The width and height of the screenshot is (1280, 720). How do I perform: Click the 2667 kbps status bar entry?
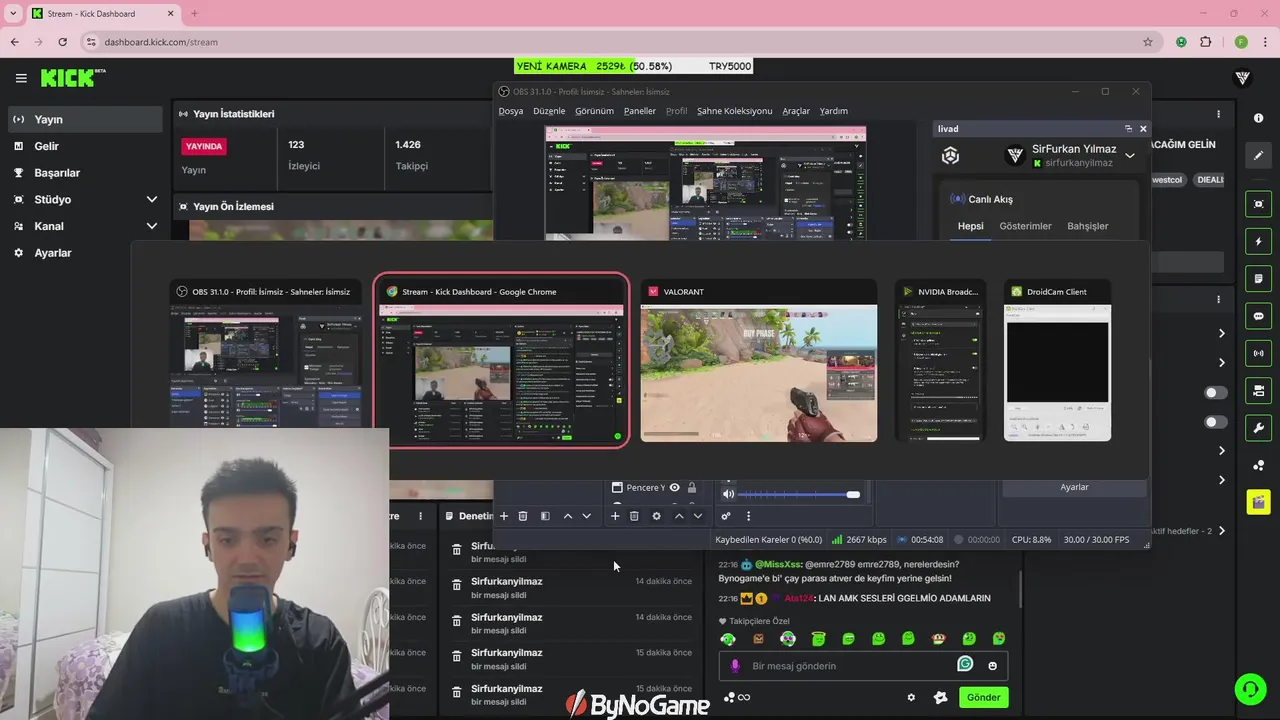coord(859,540)
